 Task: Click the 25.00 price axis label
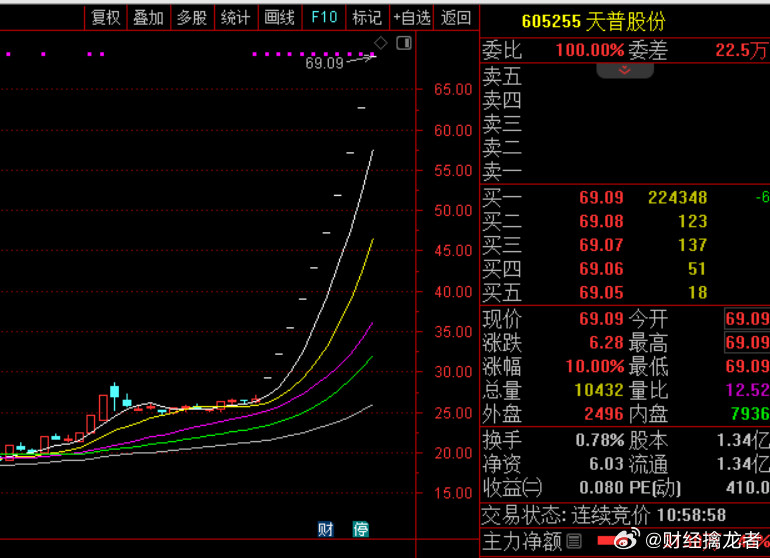(x=453, y=413)
